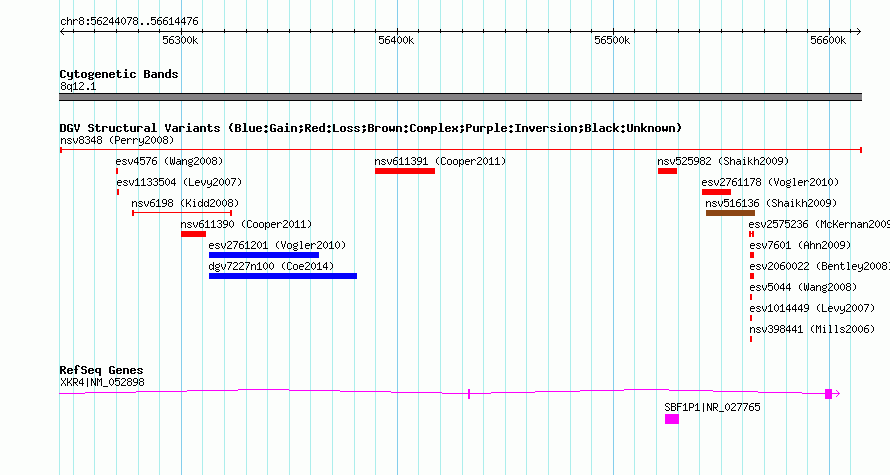
Task: Open nsv611390 (Cooper2011) variant label
Action: pos(246,224)
